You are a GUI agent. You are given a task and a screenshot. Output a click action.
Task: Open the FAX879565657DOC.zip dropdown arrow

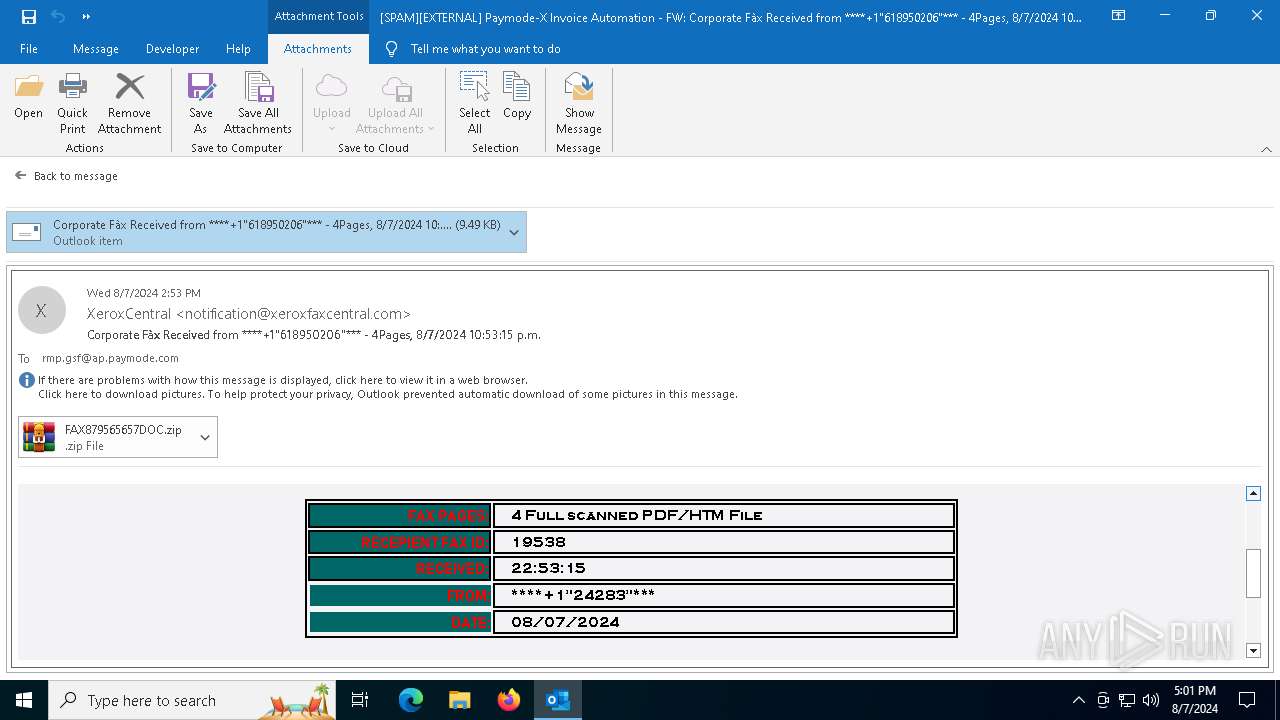(x=205, y=437)
